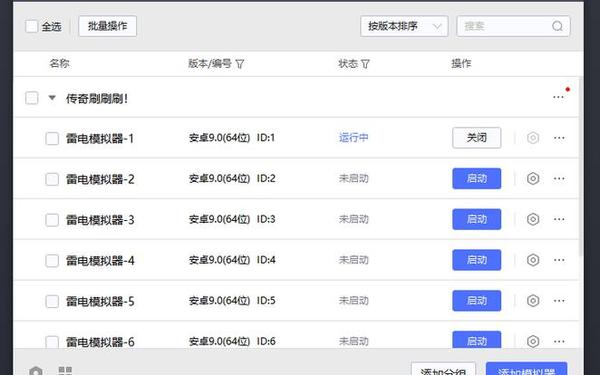600x375 pixels.
Task: Select the 雷电模拟器-5 name text
Action: pyautogui.click(x=100, y=302)
